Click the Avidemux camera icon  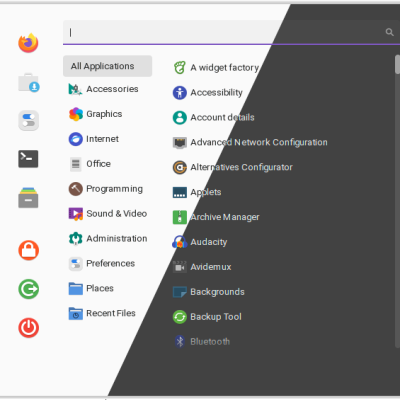180,267
